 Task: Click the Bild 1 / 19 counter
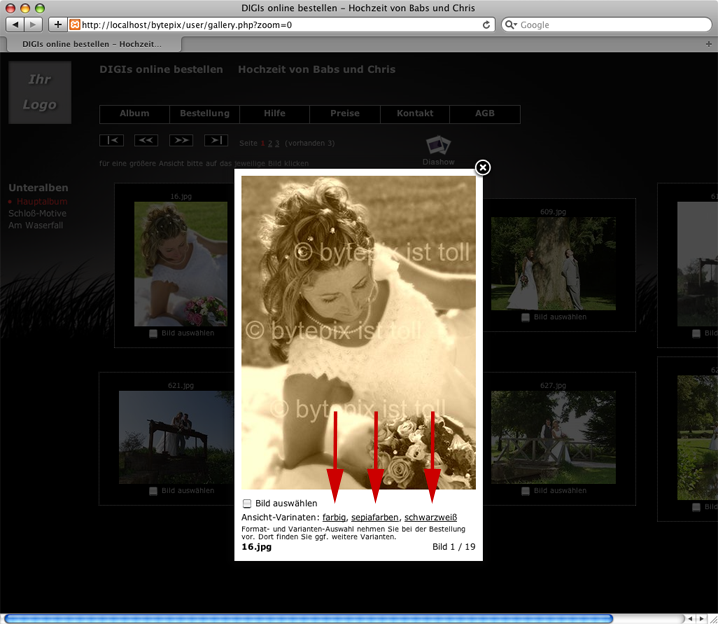[x=454, y=547]
